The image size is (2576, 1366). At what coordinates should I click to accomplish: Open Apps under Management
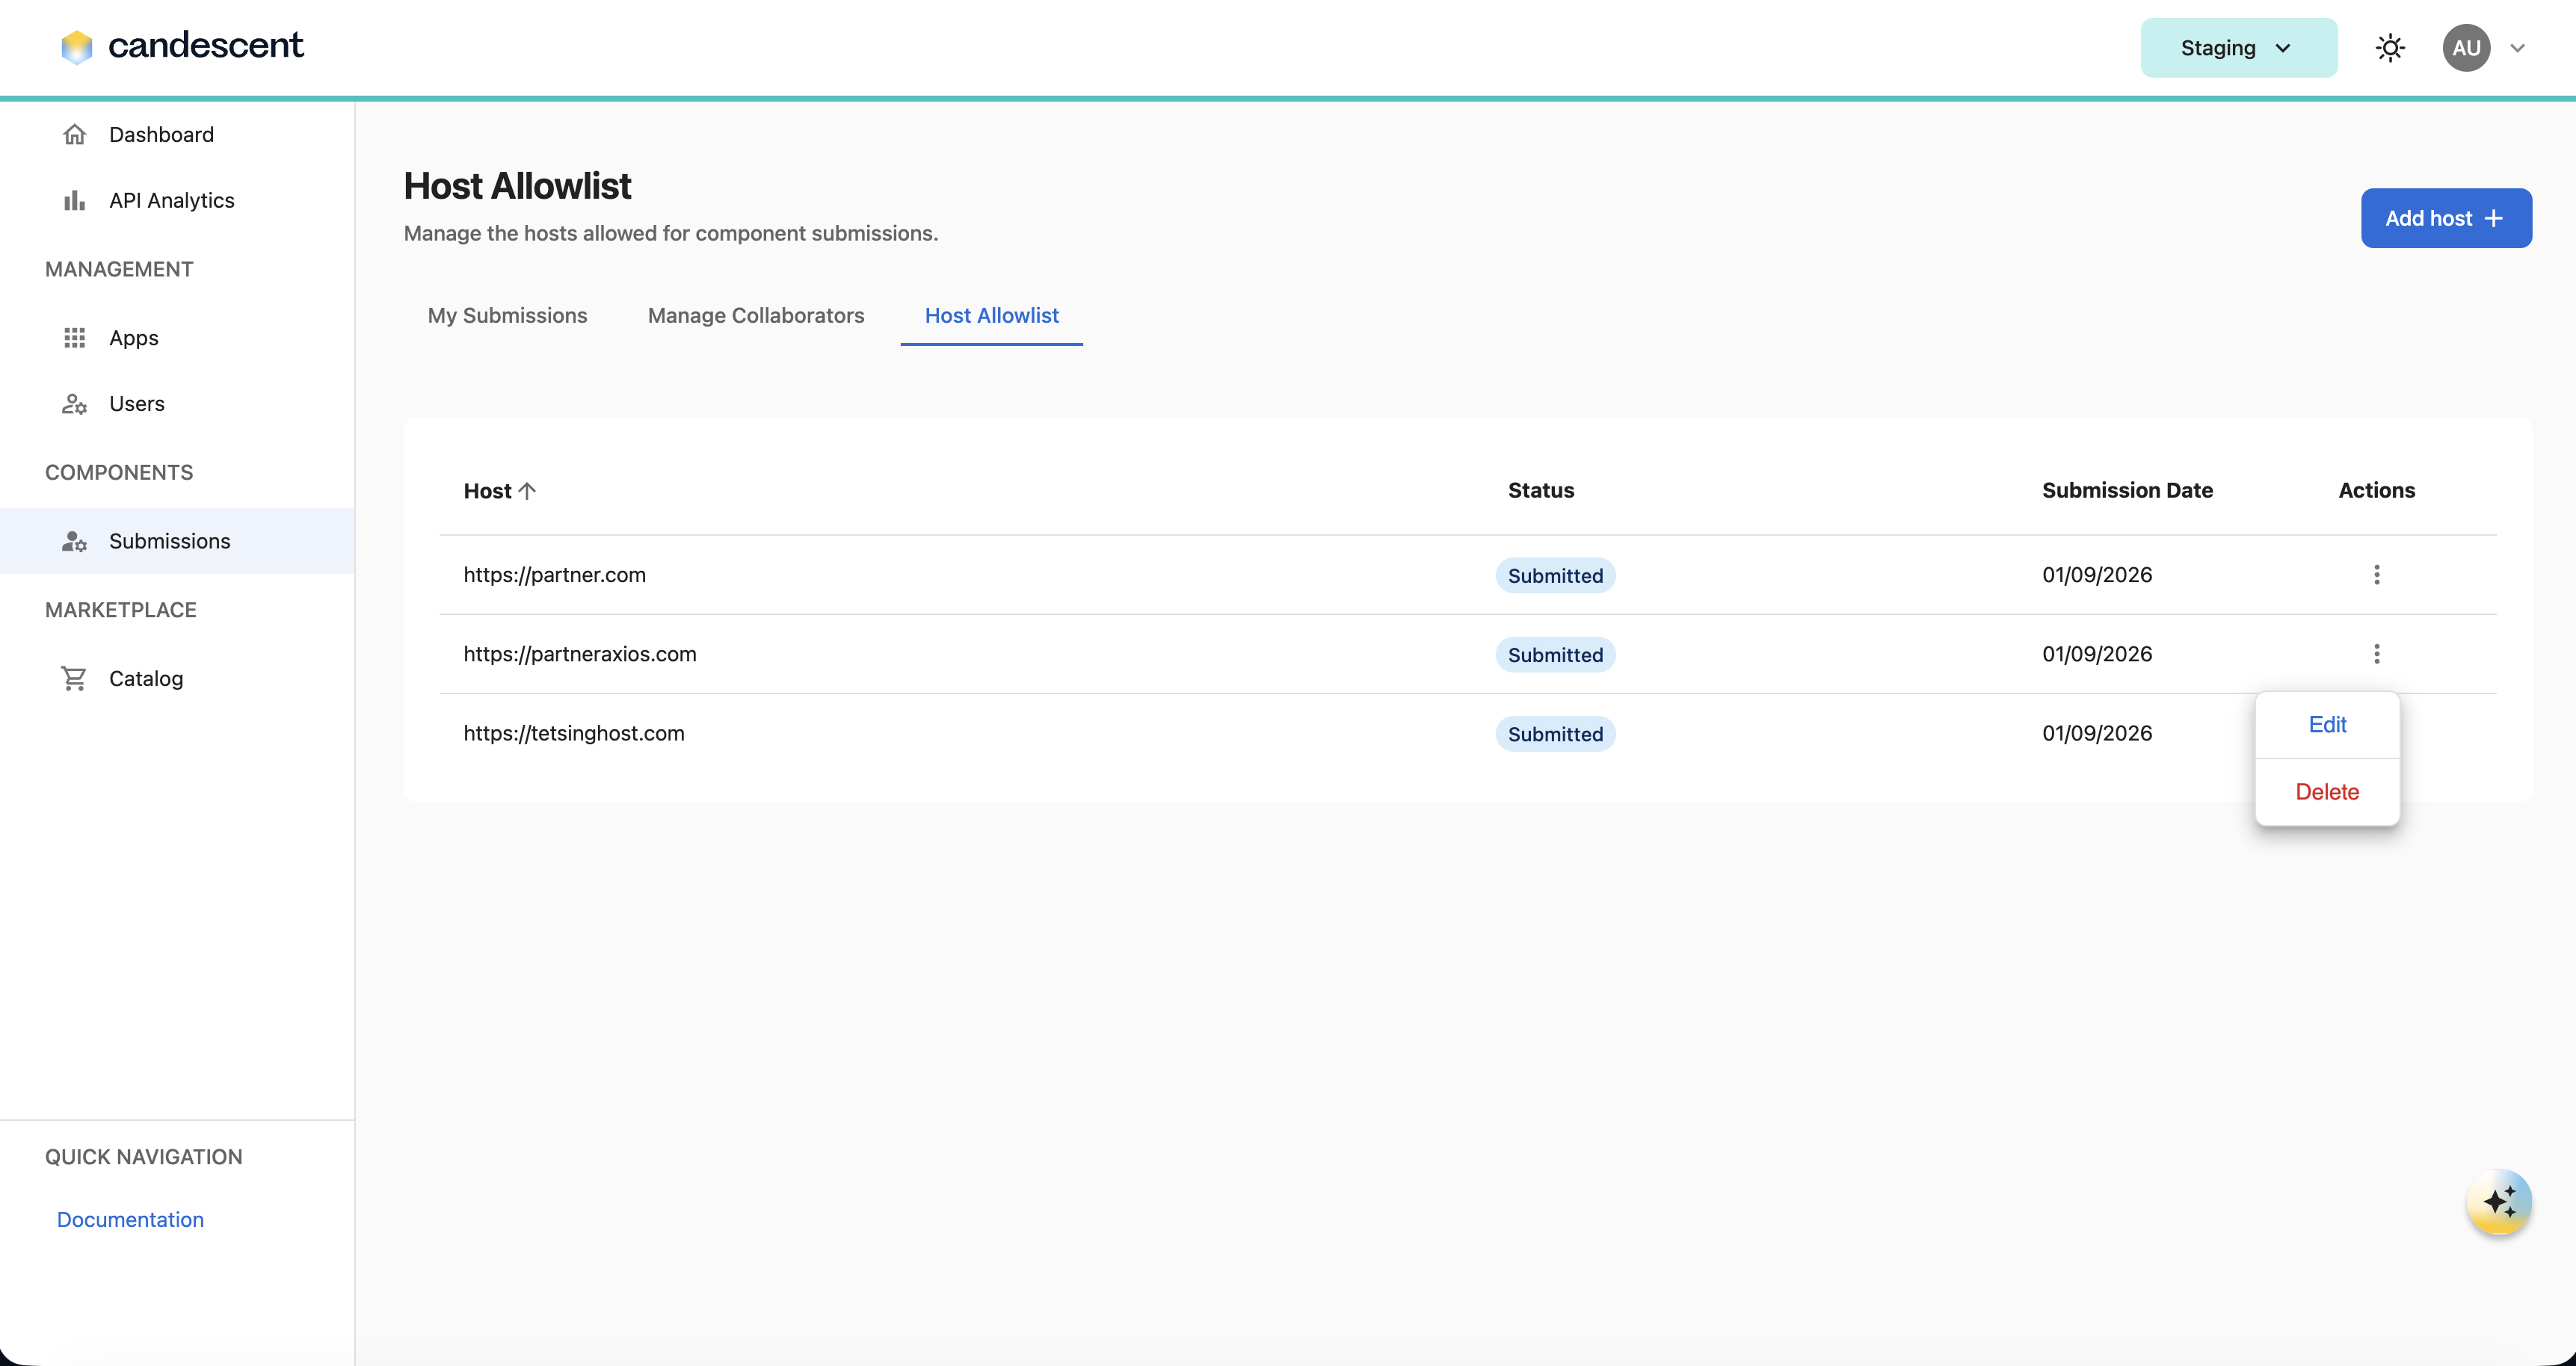[177, 338]
